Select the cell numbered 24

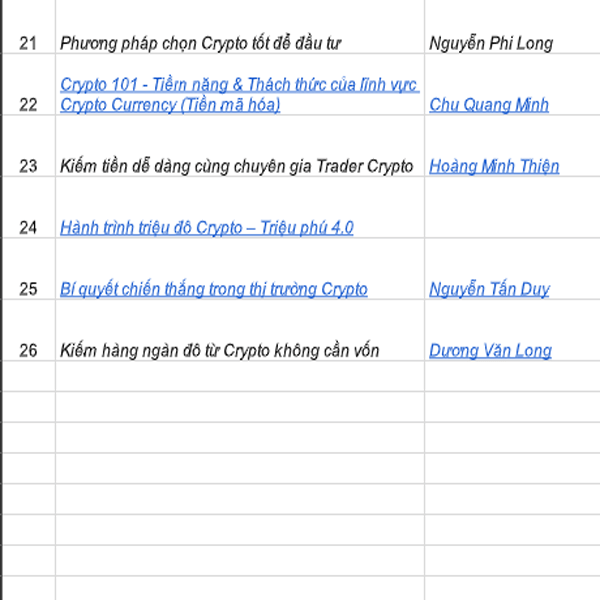tap(29, 207)
